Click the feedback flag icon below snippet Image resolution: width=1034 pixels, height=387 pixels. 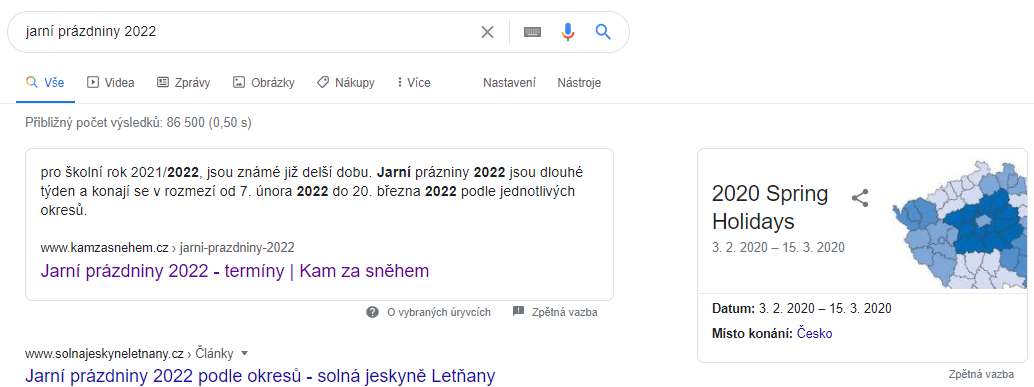pos(518,311)
